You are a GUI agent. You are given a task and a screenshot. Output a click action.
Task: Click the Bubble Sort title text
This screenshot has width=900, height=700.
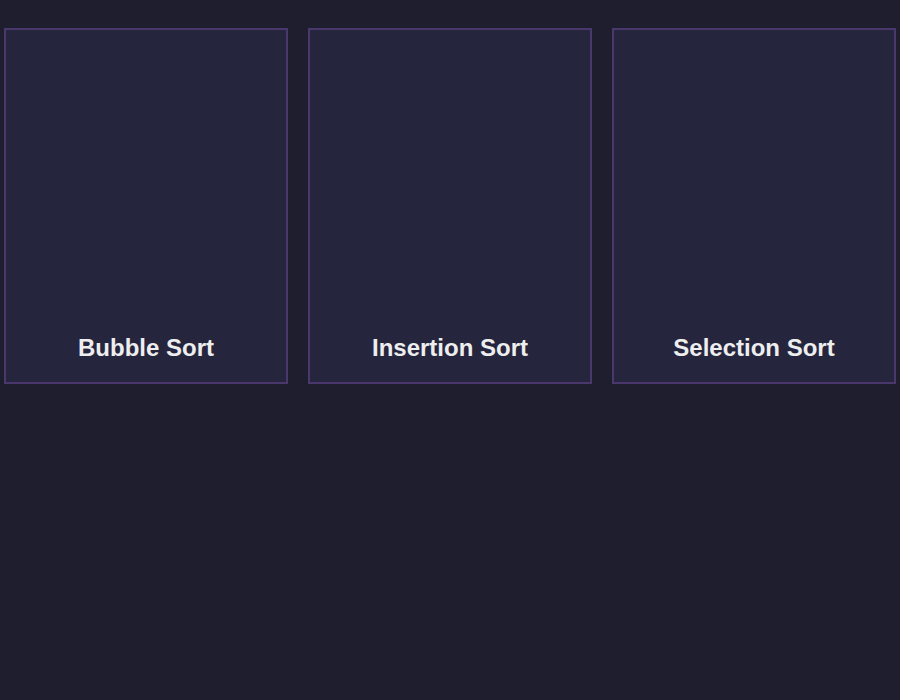pyautogui.click(x=146, y=348)
